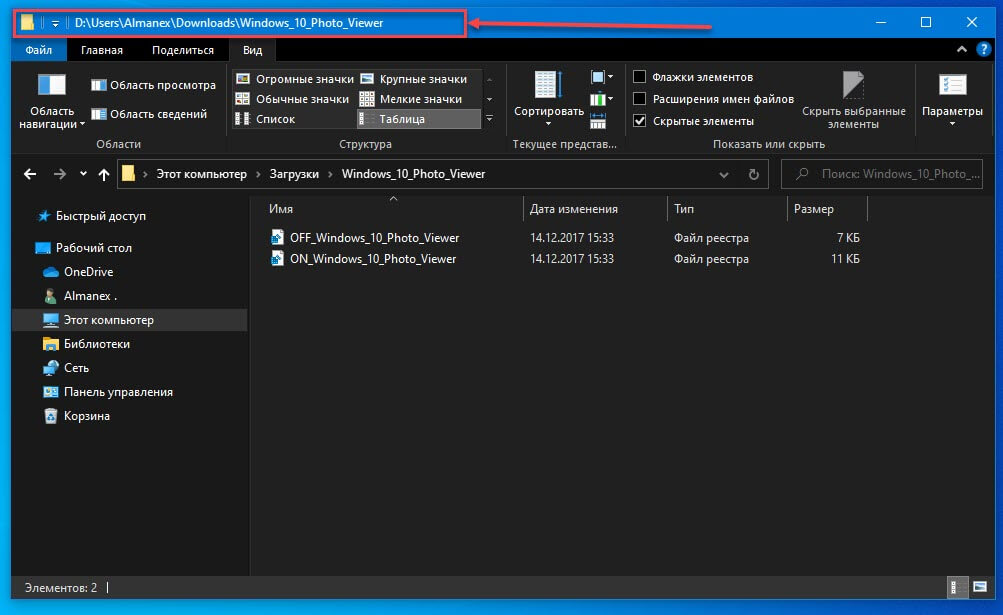Click the title bar folder icon
The height and width of the screenshot is (615, 1003).
[x=27, y=22]
